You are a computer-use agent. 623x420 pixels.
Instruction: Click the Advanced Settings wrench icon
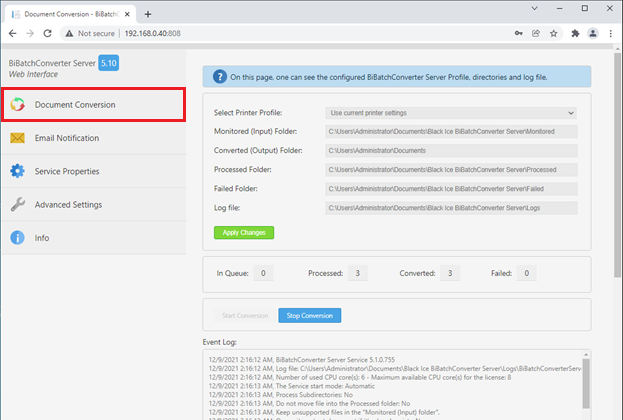tap(17, 204)
